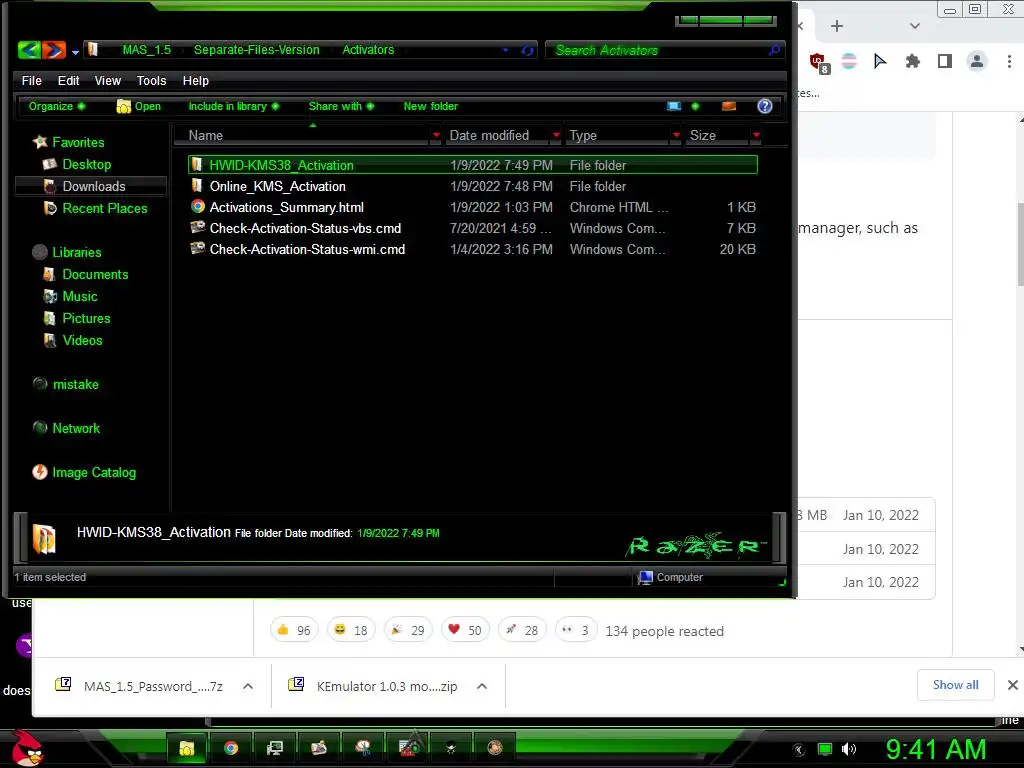This screenshot has height=768, width=1024.
Task: Open previous locations dropdown in address bar
Action: [505, 50]
